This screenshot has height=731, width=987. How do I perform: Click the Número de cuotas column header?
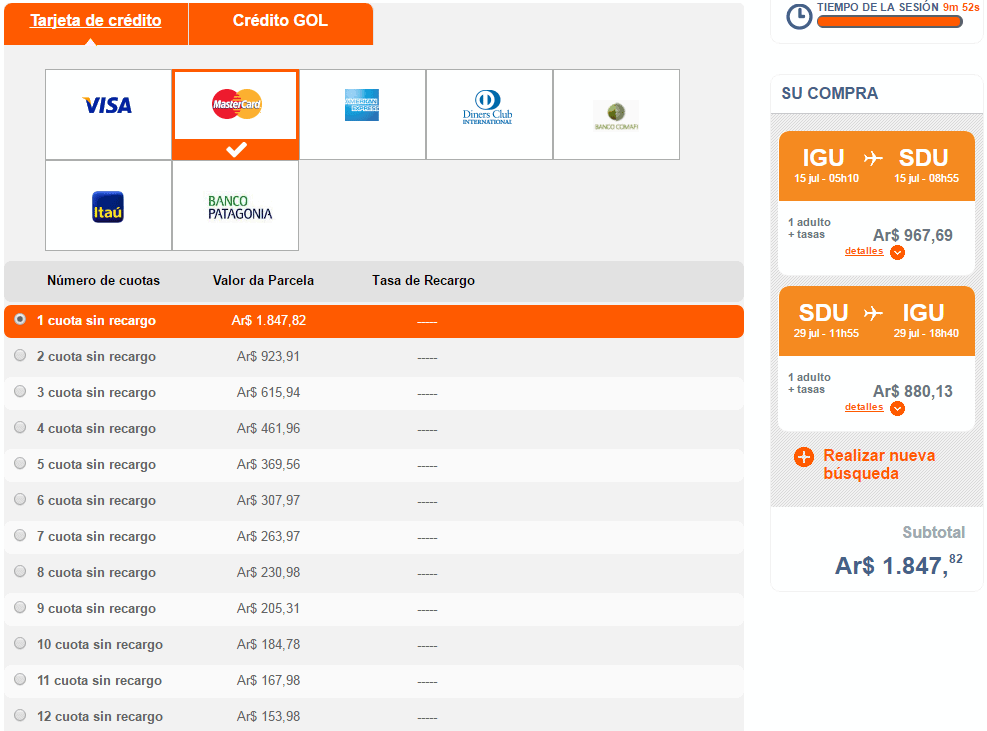(x=103, y=280)
